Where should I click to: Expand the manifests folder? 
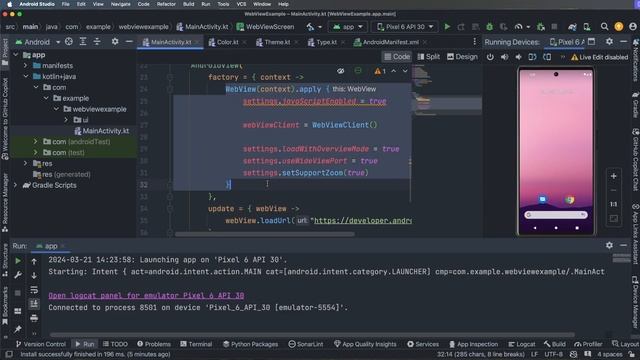[25, 66]
